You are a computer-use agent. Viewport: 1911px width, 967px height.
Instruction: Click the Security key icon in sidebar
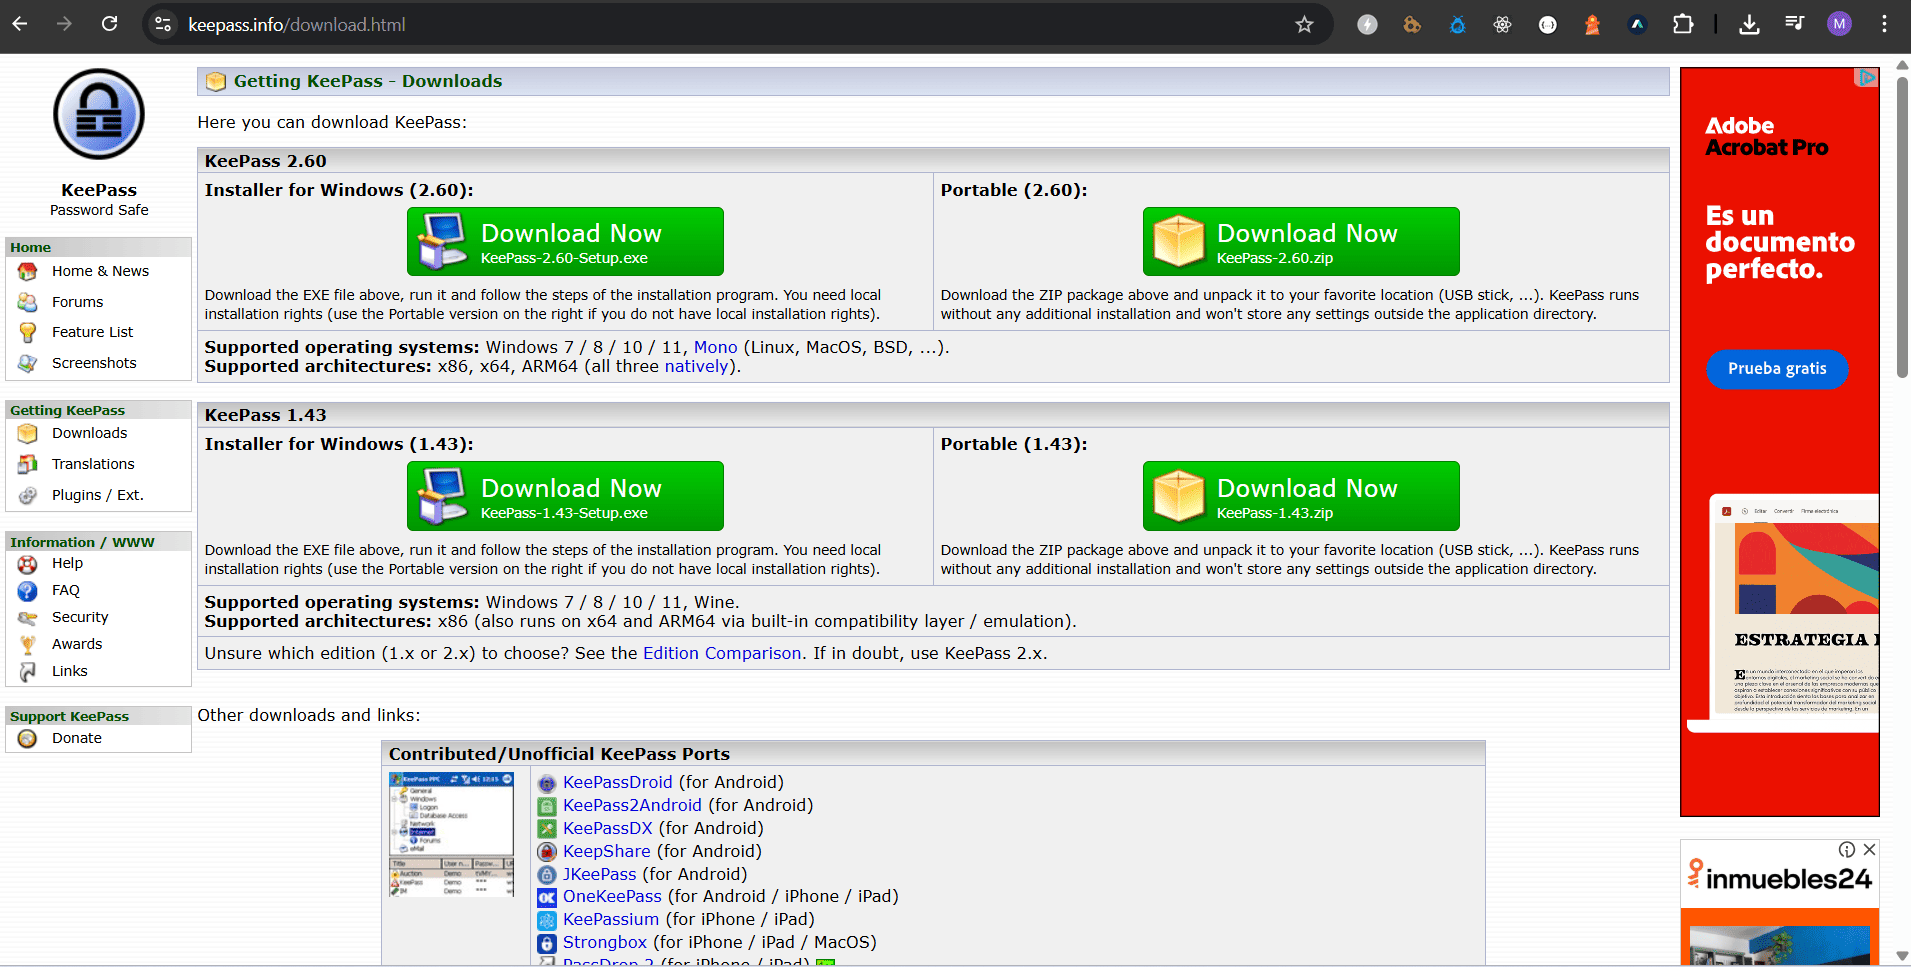point(29,617)
